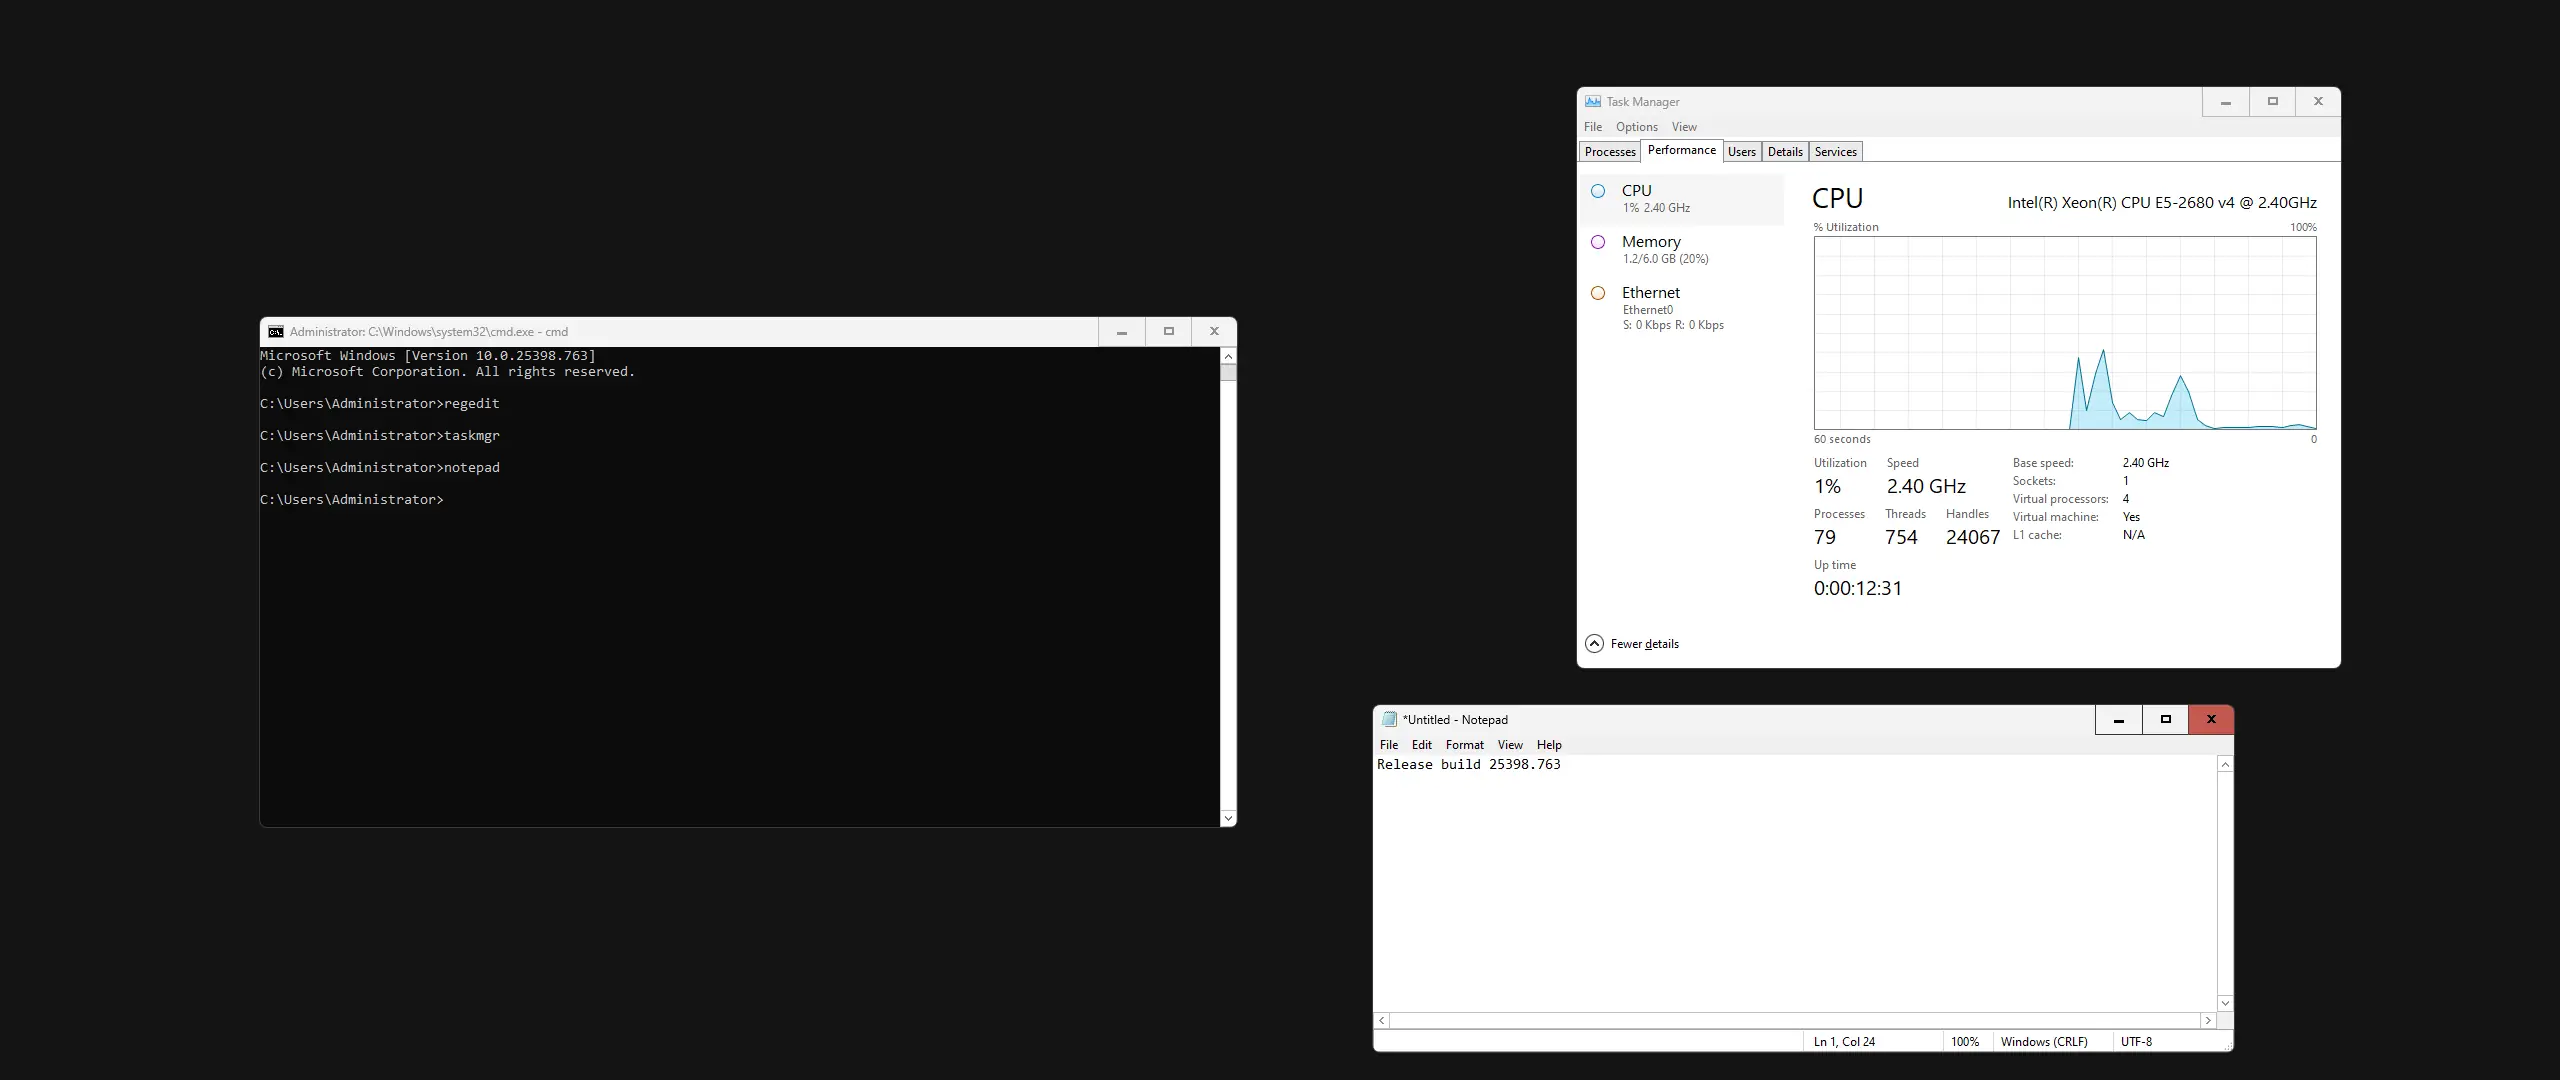2560x1080 pixels.
Task: Open Task Manager View menu
Action: point(1684,127)
